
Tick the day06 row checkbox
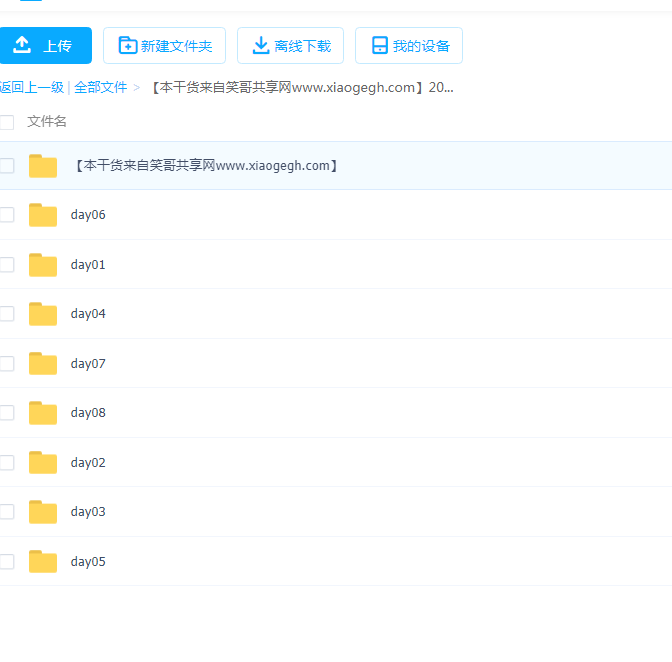point(6,215)
